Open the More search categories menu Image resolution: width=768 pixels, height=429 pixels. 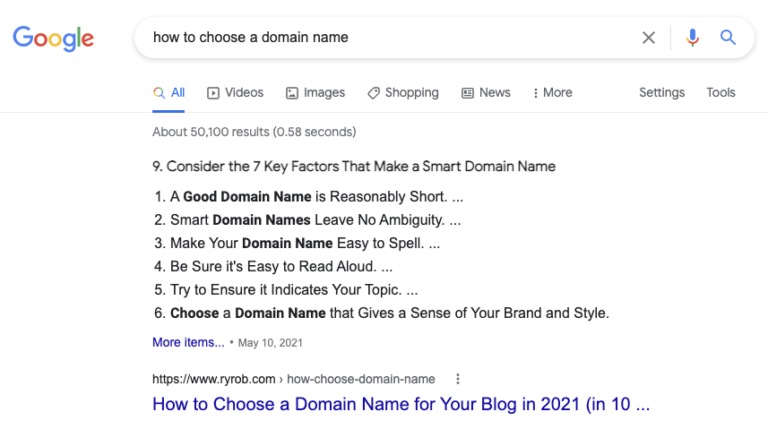click(x=553, y=93)
